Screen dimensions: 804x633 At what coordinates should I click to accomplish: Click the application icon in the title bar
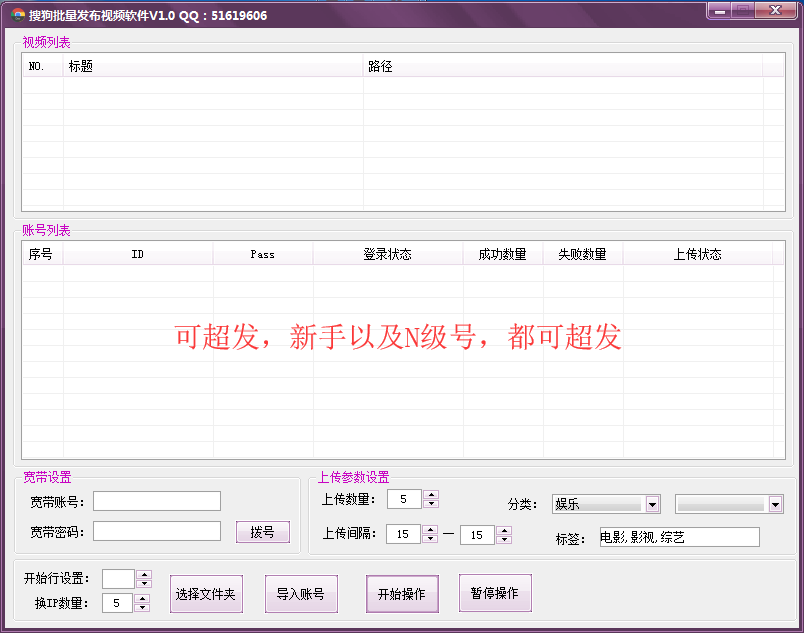(x=17, y=15)
